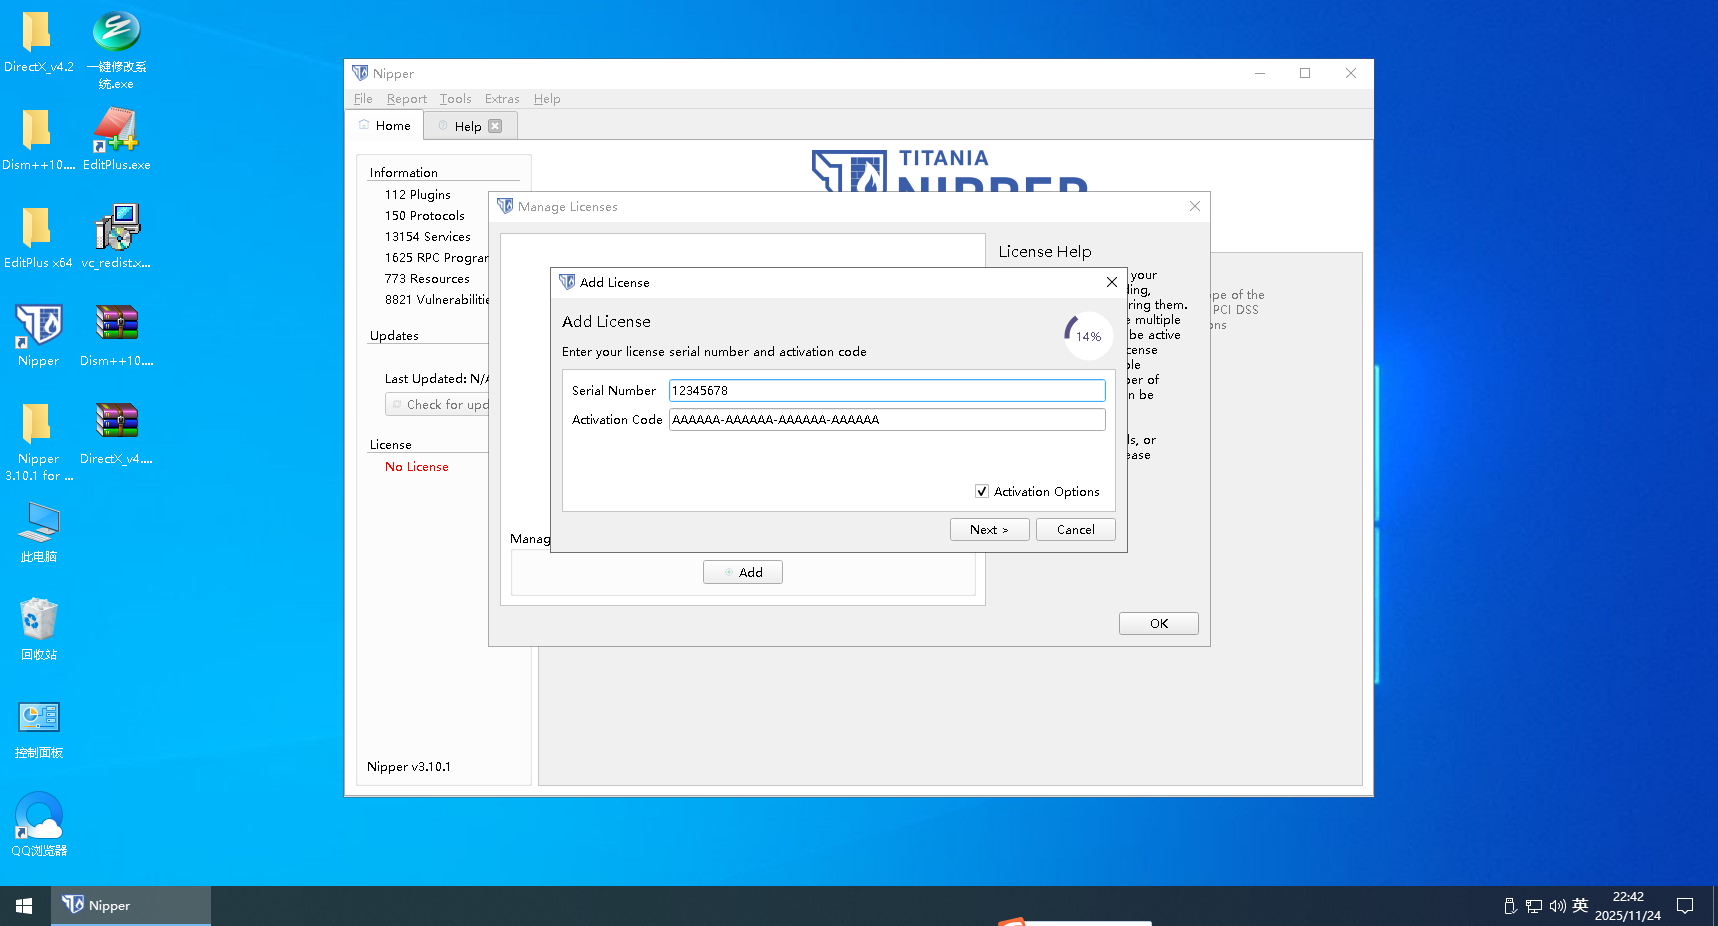This screenshot has height=926, width=1718.
Task: Close the Help tab with its X icon
Action: 495,126
